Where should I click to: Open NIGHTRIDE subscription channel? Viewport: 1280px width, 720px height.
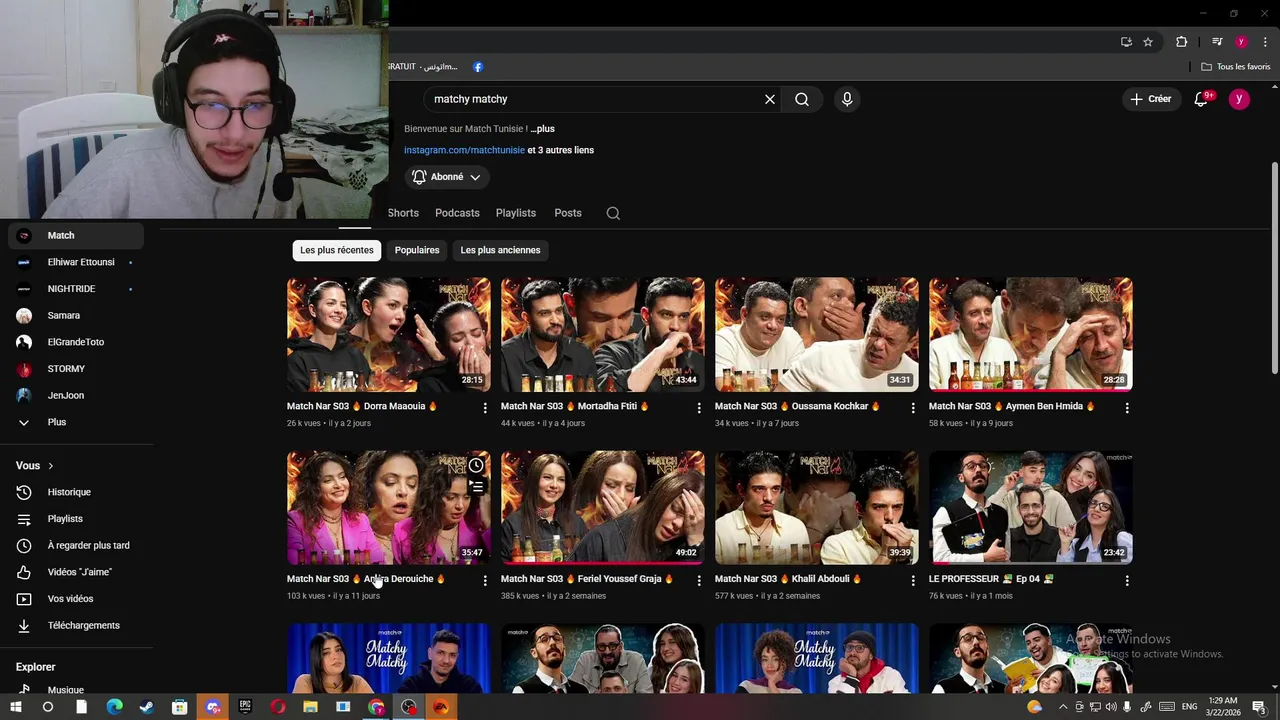pyautogui.click(x=76, y=289)
